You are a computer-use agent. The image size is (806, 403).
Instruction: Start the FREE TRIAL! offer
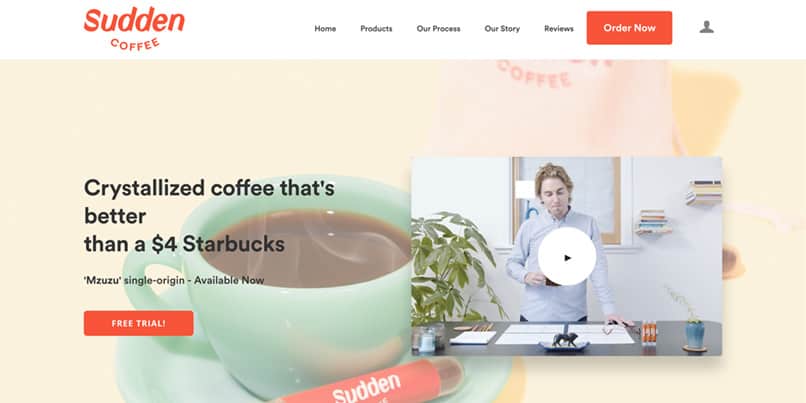(139, 323)
